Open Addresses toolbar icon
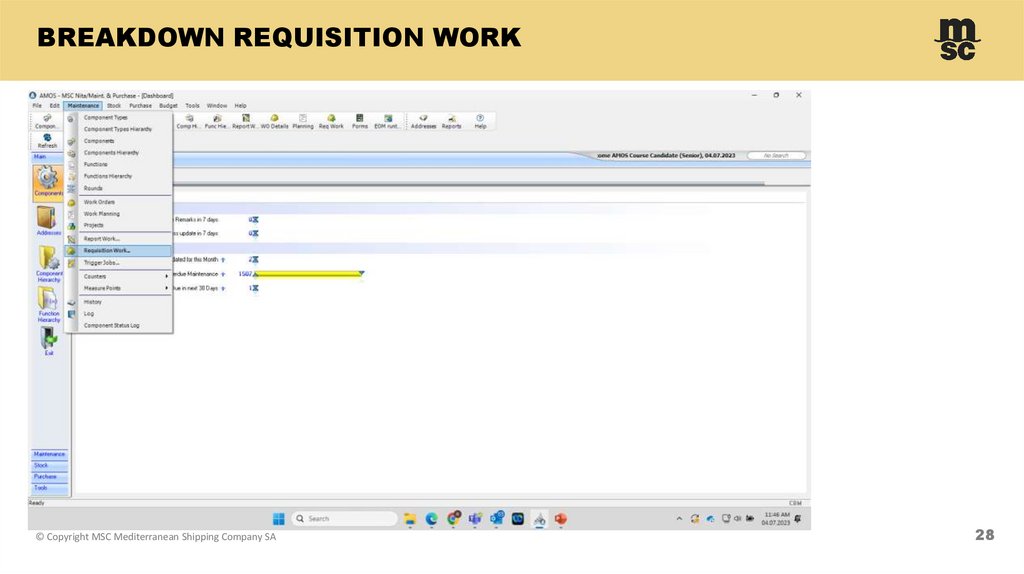This screenshot has height=574, width=1024. click(x=423, y=121)
